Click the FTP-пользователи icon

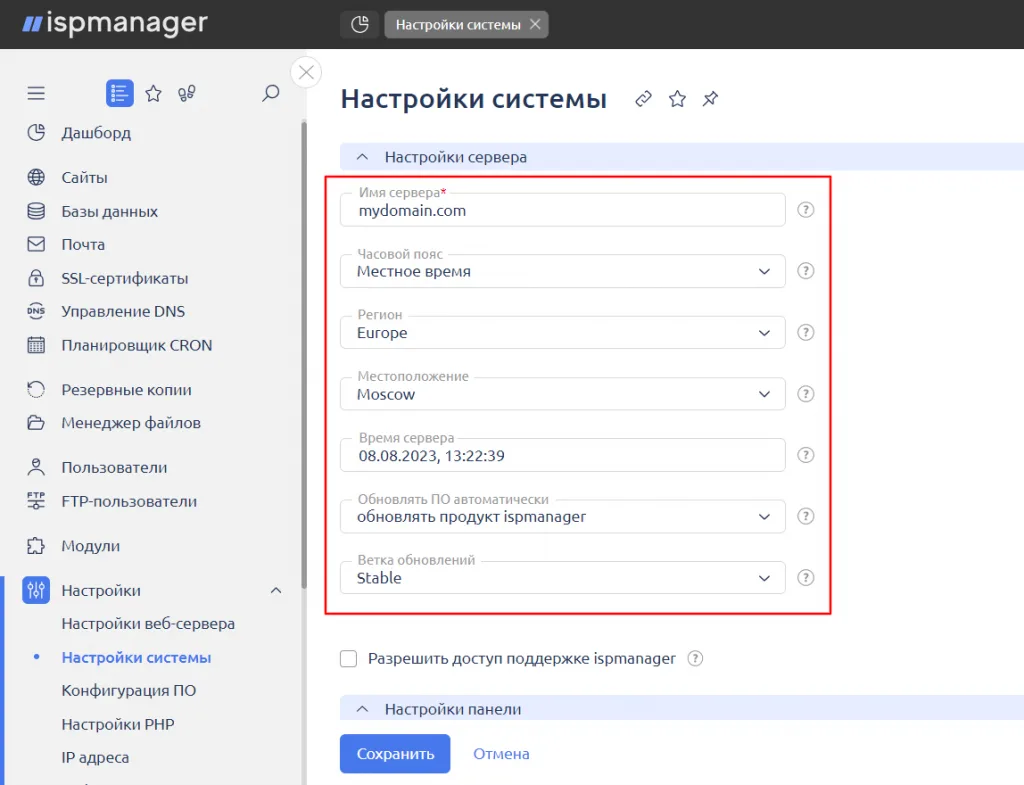(x=36, y=501)
